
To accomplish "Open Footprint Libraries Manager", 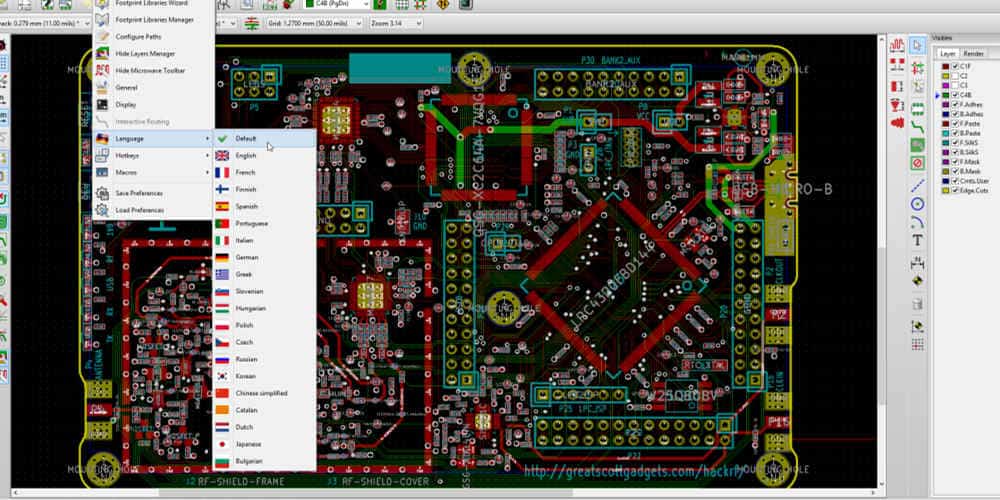I will (152, 20).
